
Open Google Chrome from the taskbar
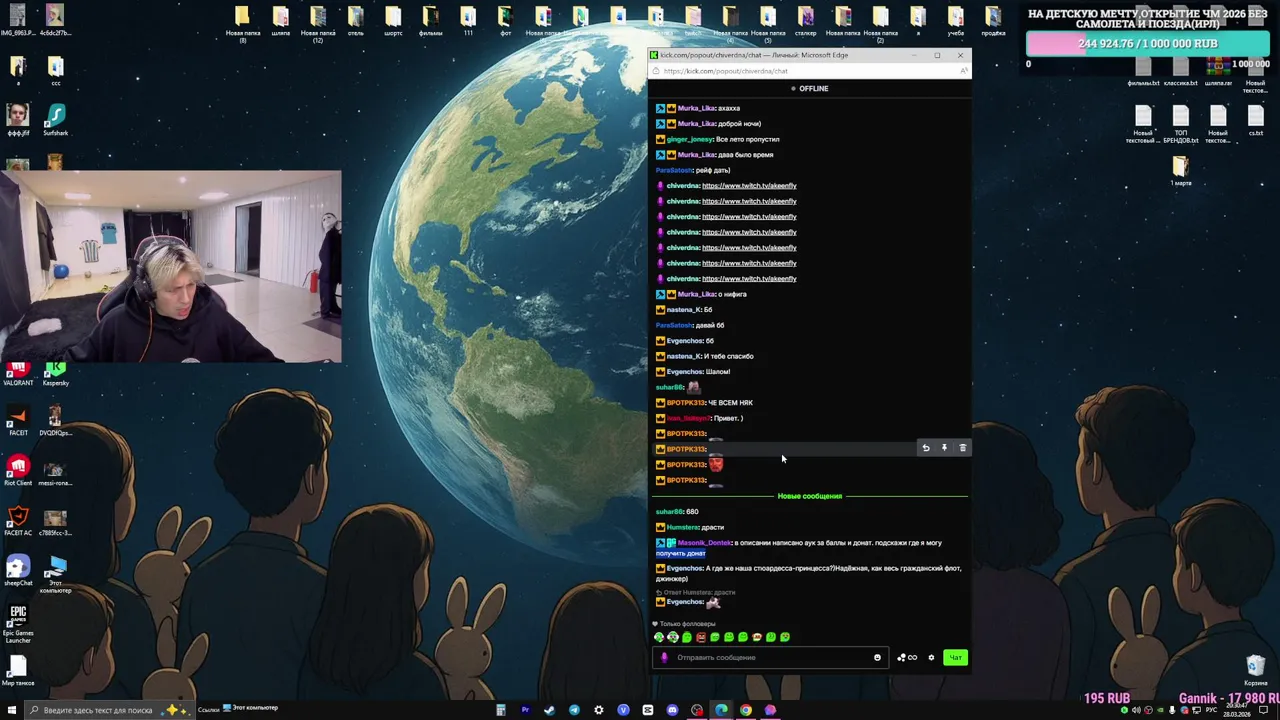click(x=746, y=710)
